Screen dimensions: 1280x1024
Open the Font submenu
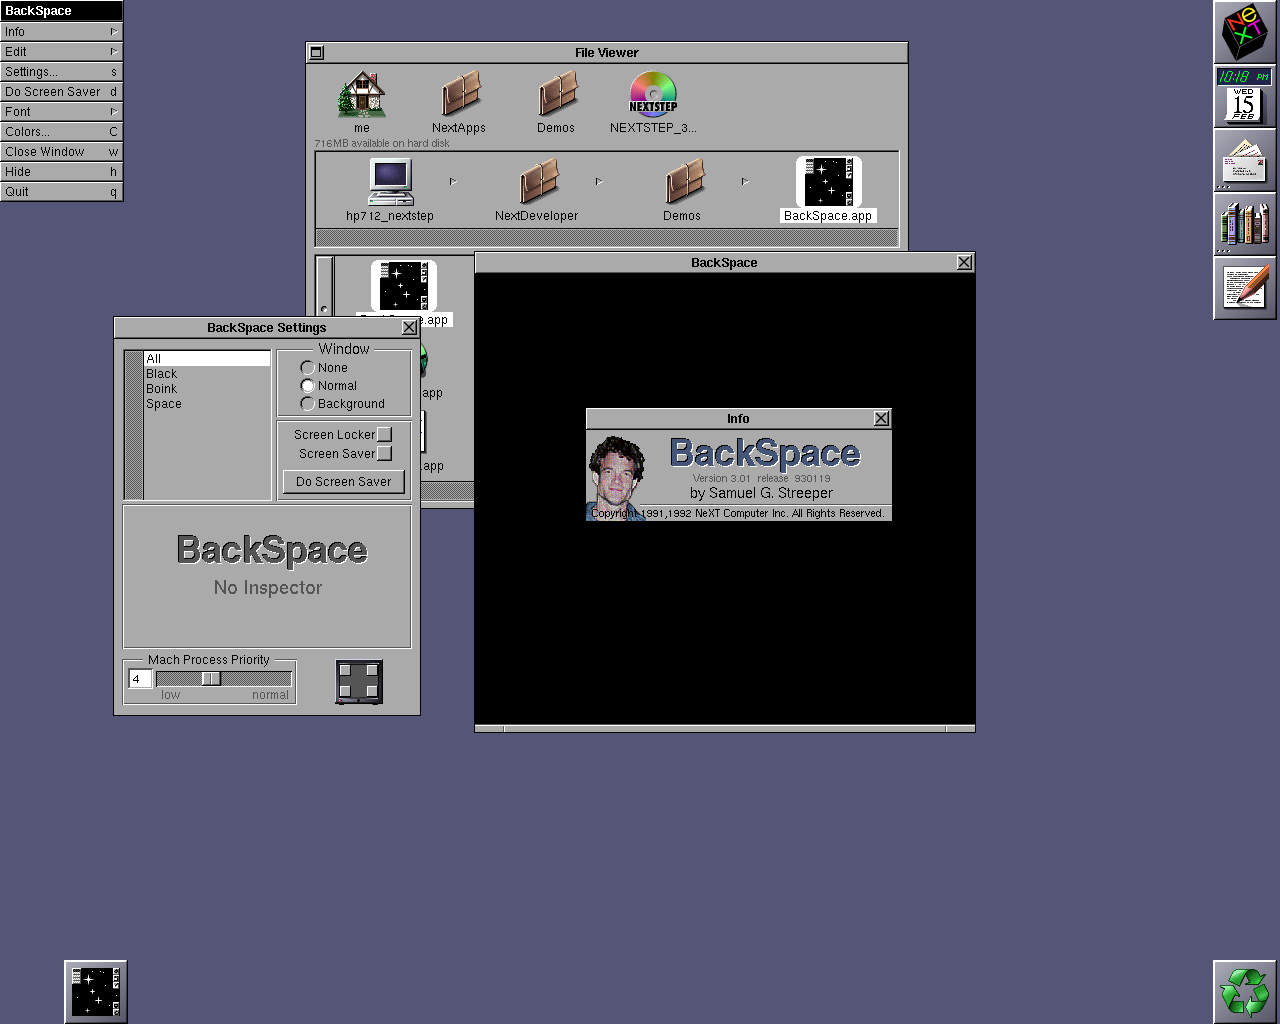61,112
